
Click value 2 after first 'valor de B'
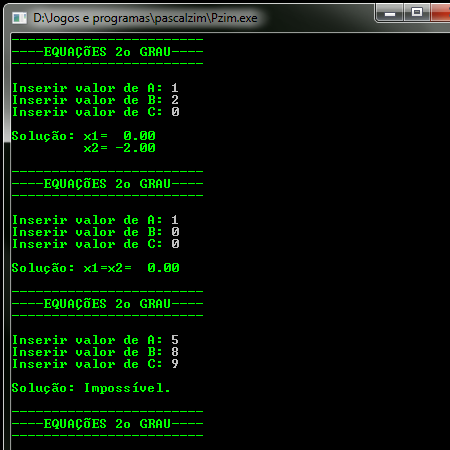click(x=175, y=100)
